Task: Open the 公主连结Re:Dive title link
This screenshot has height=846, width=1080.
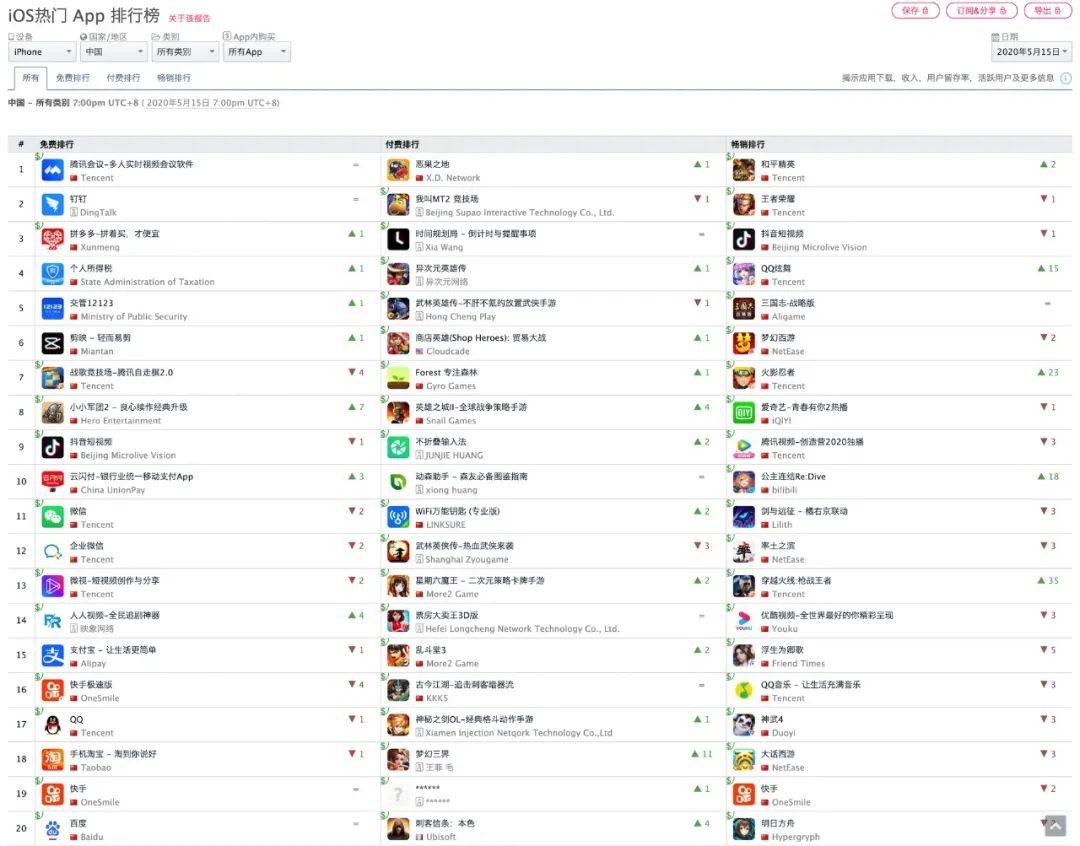Action: point(793,476)
